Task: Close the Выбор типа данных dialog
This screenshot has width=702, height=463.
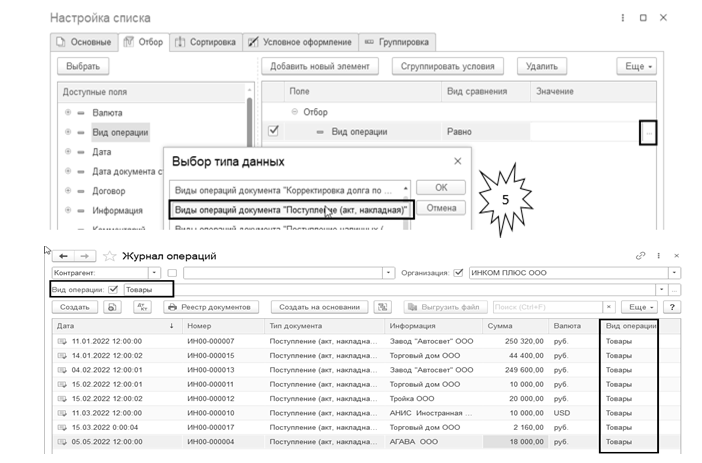Action: pyautogui.click(x=458, y=161)
